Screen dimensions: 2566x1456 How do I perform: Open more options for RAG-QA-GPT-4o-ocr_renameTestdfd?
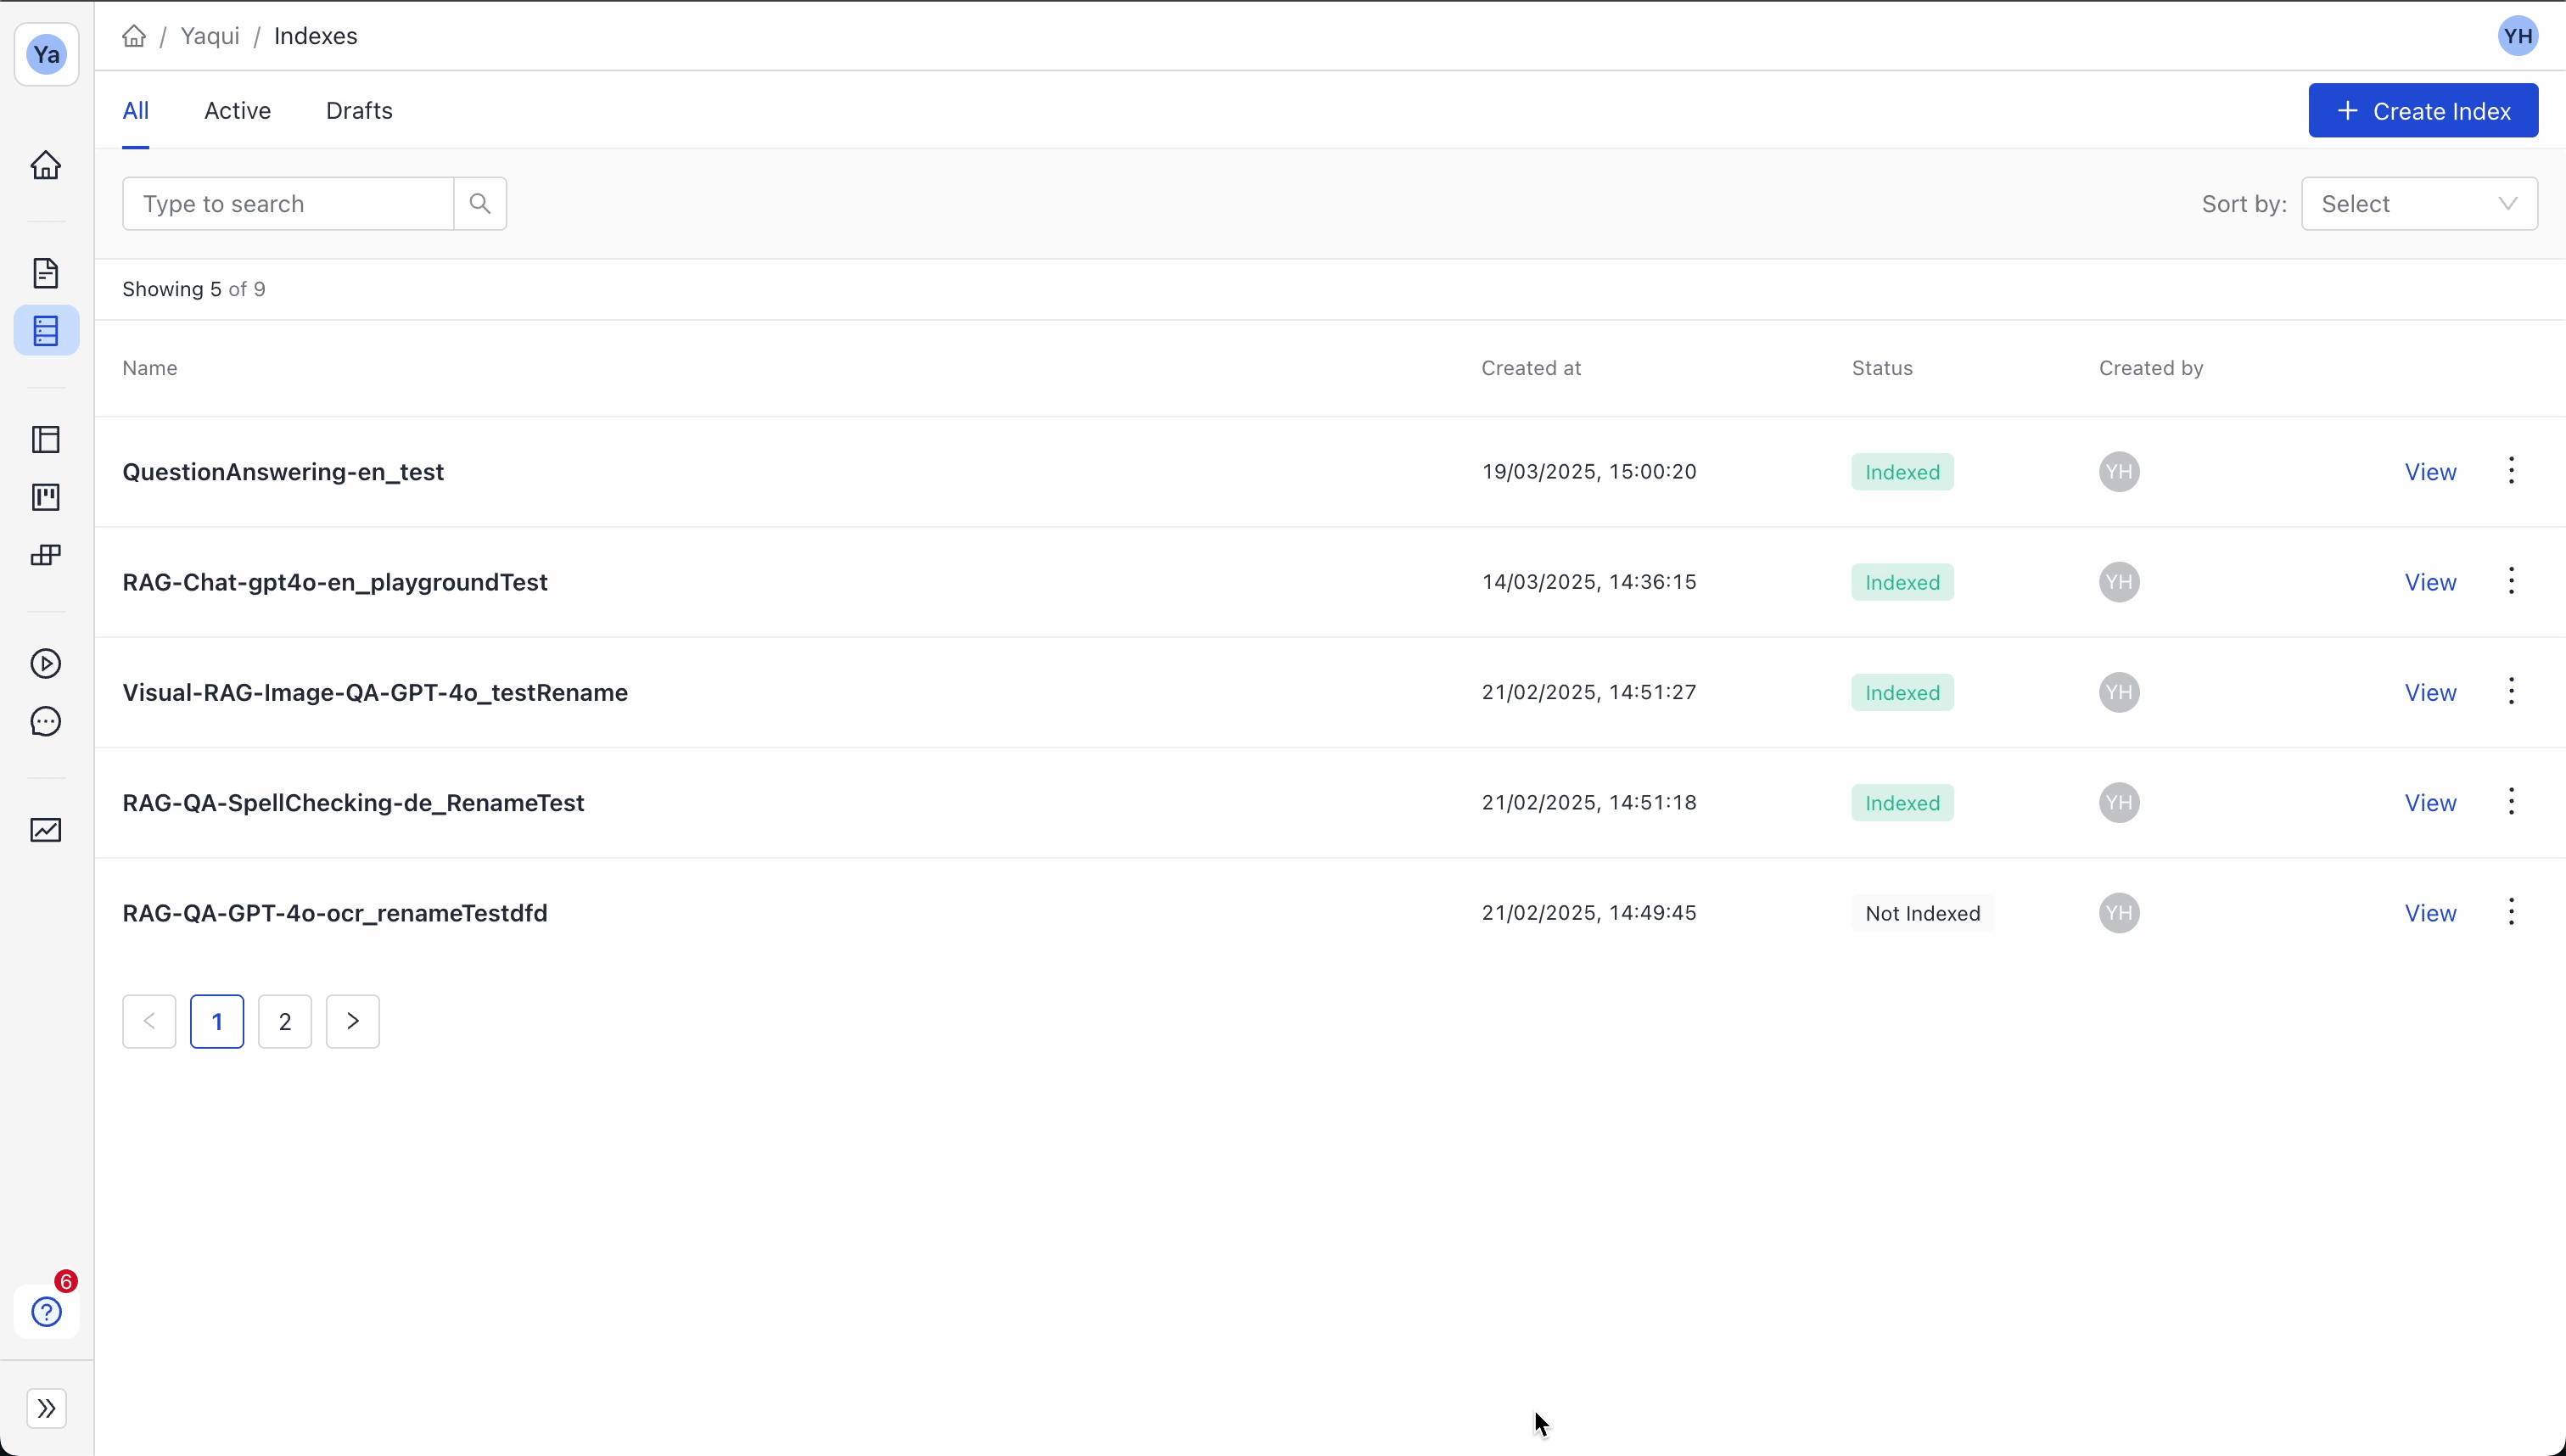2510,912
